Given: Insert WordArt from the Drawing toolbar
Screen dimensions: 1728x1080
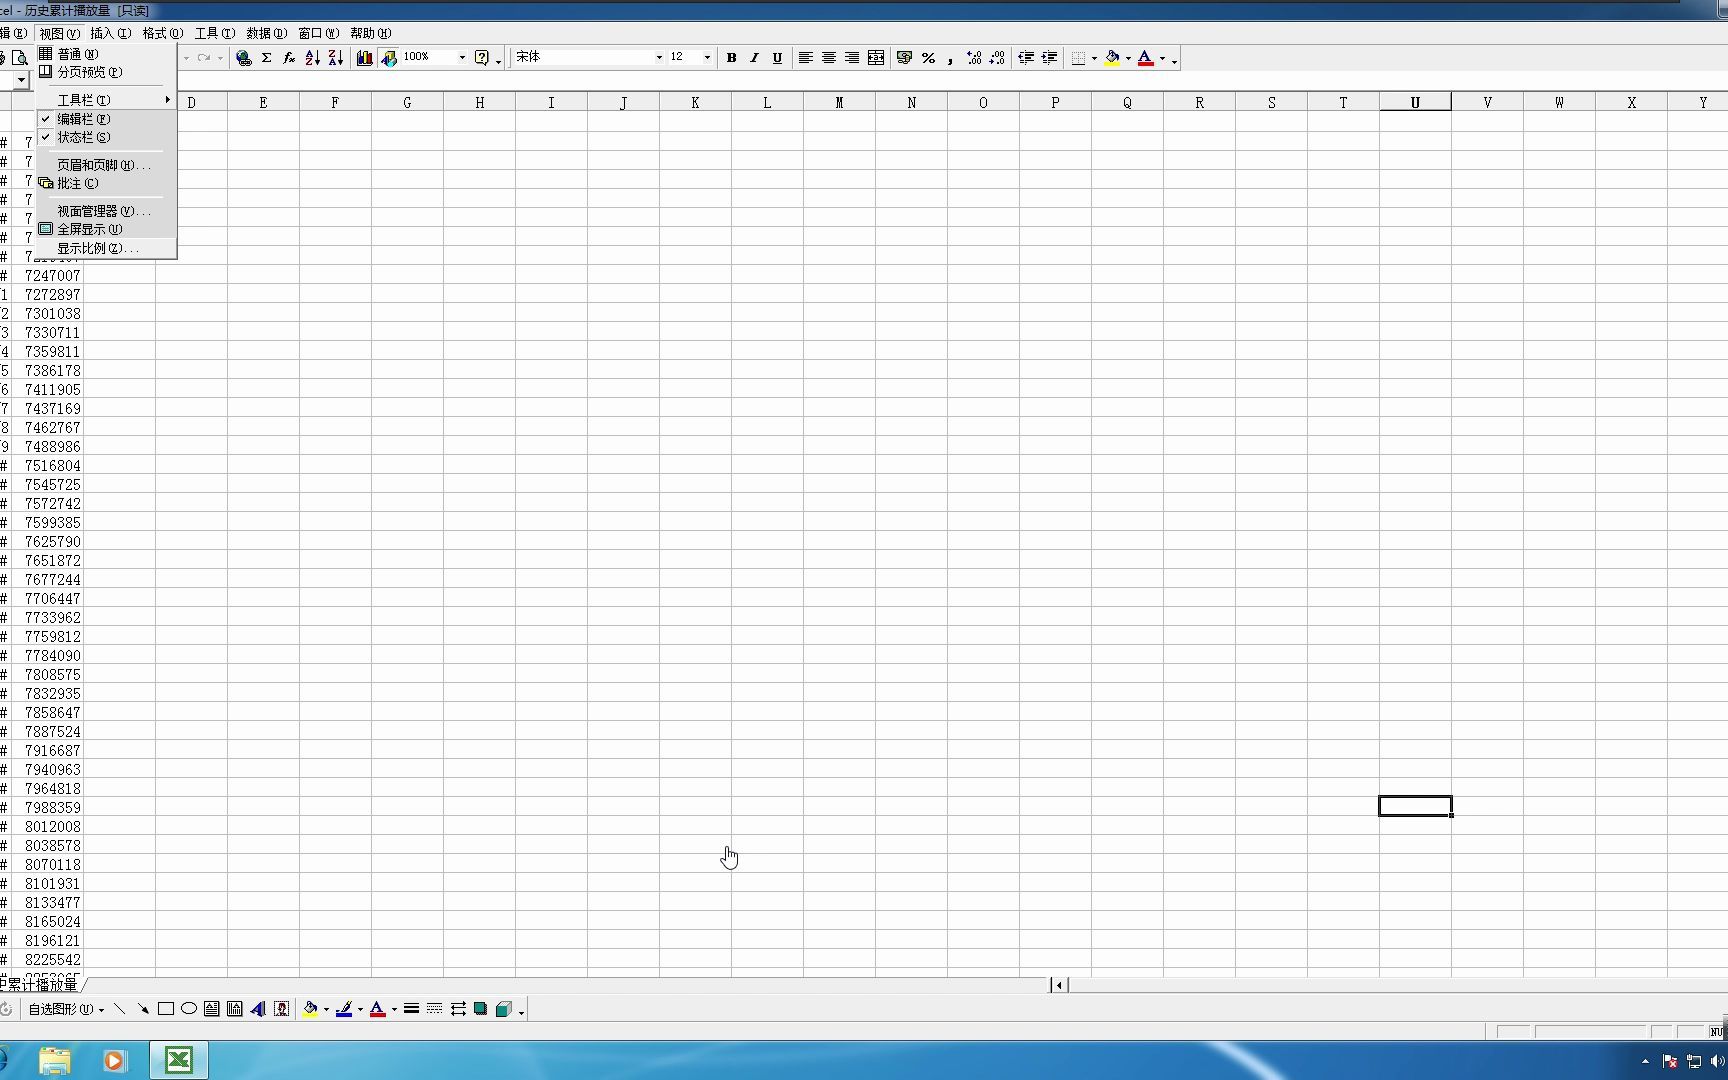Looking at the screenshot, I should tap(258, 1009).
